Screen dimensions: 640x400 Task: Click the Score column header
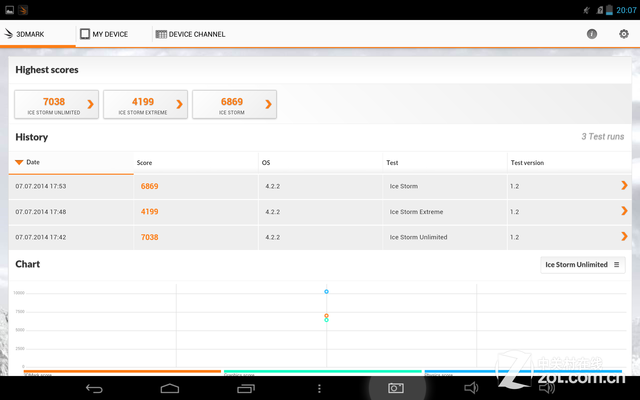(196, 162)
